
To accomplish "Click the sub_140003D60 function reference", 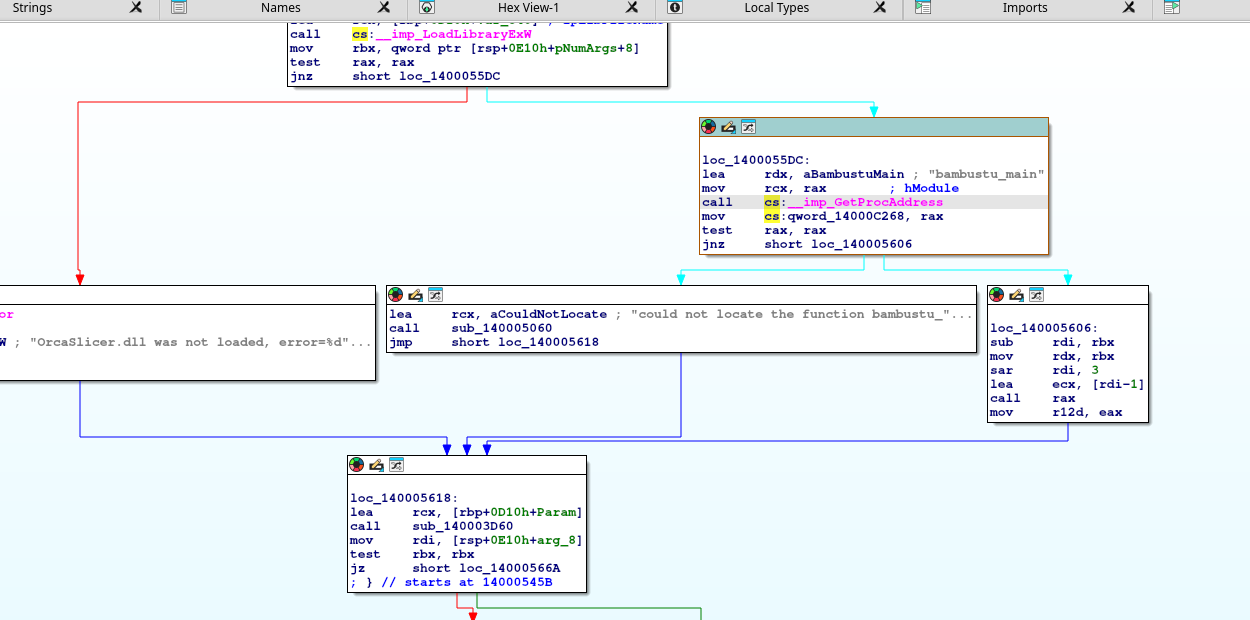I will point(462,526).
